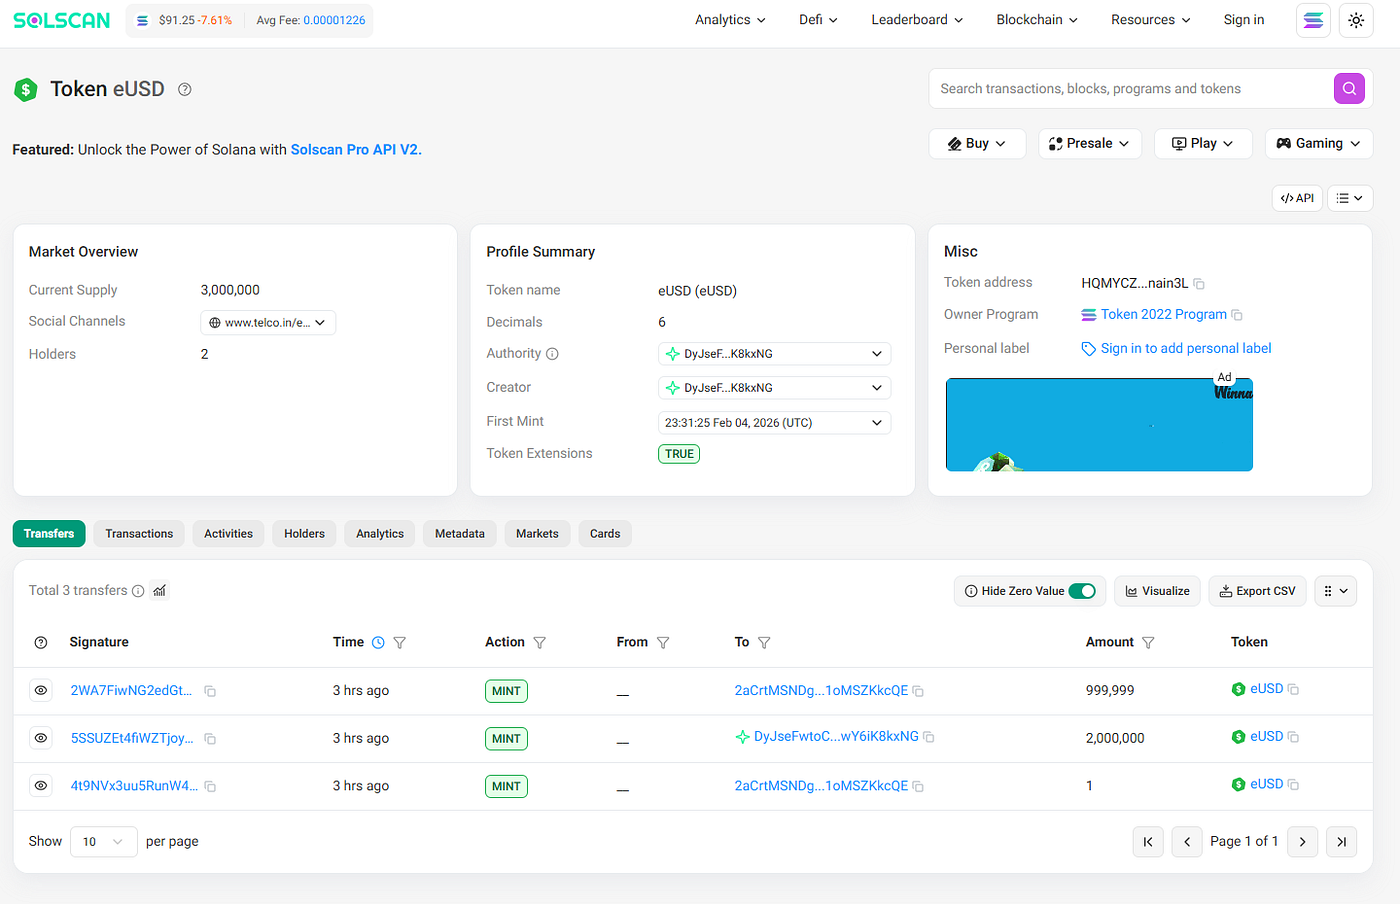
Task: Switch to the Markets tab
Action: point(537,534)
